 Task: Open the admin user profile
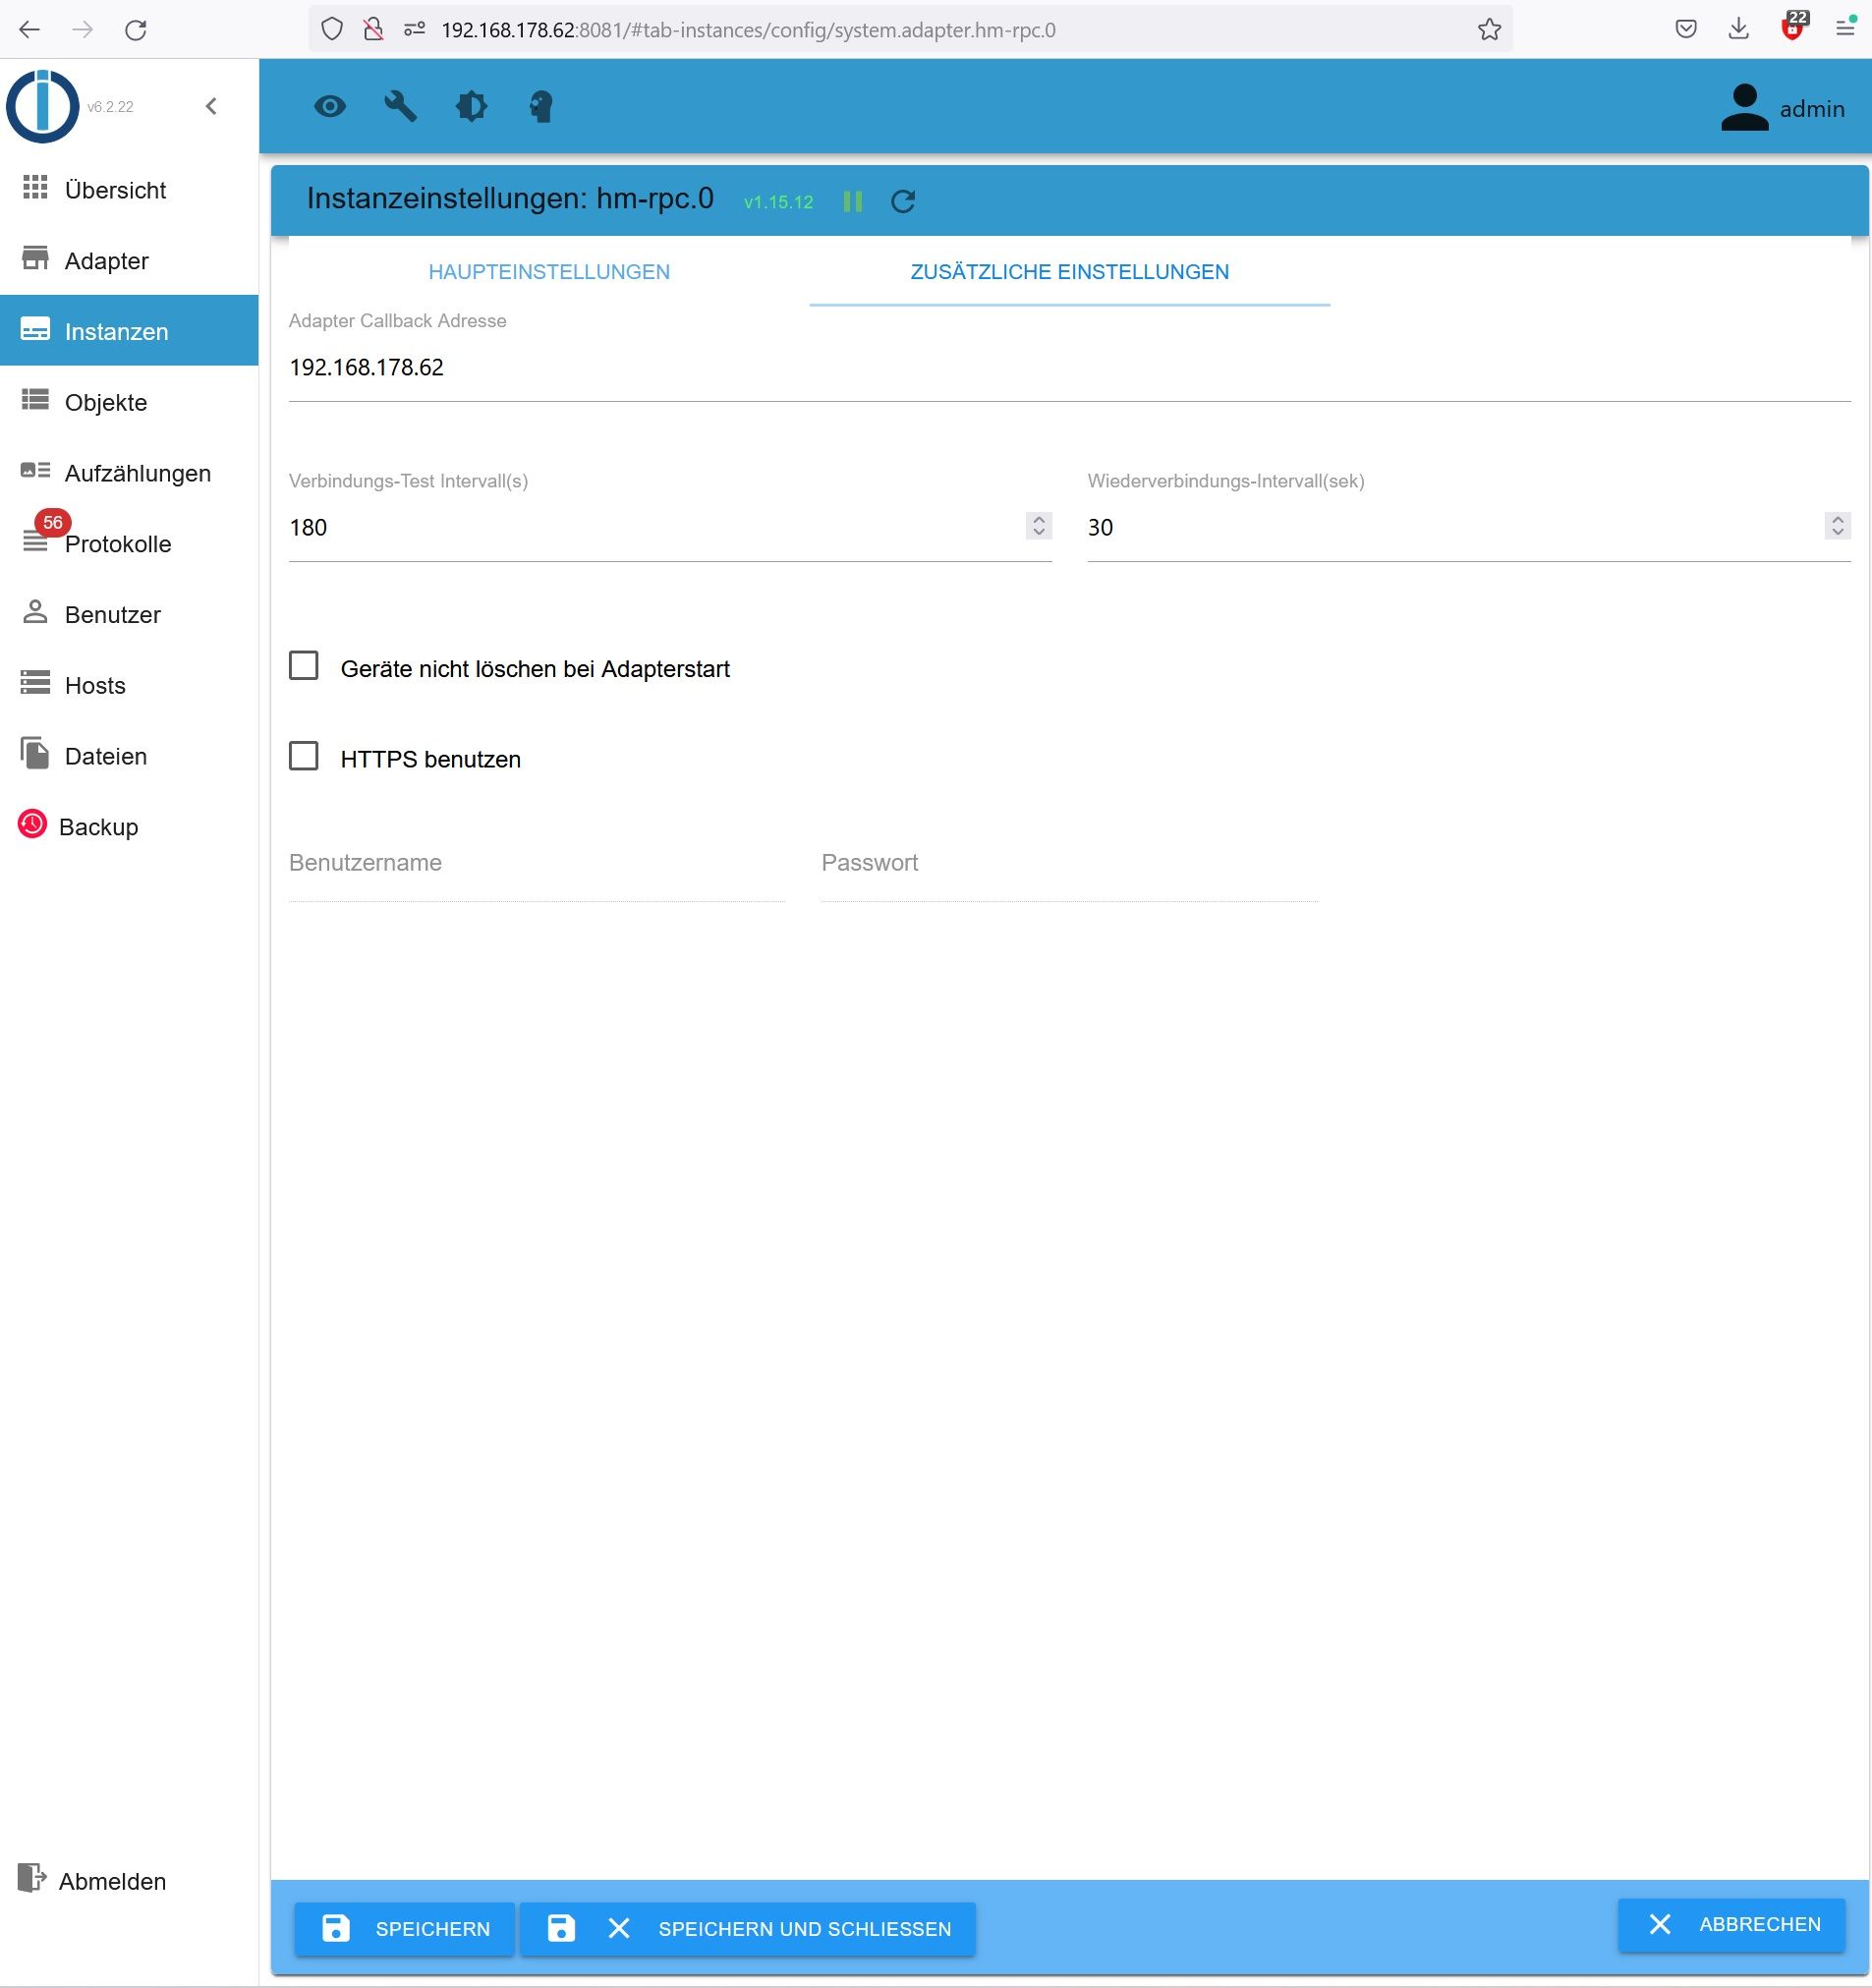pos(1783,108)
